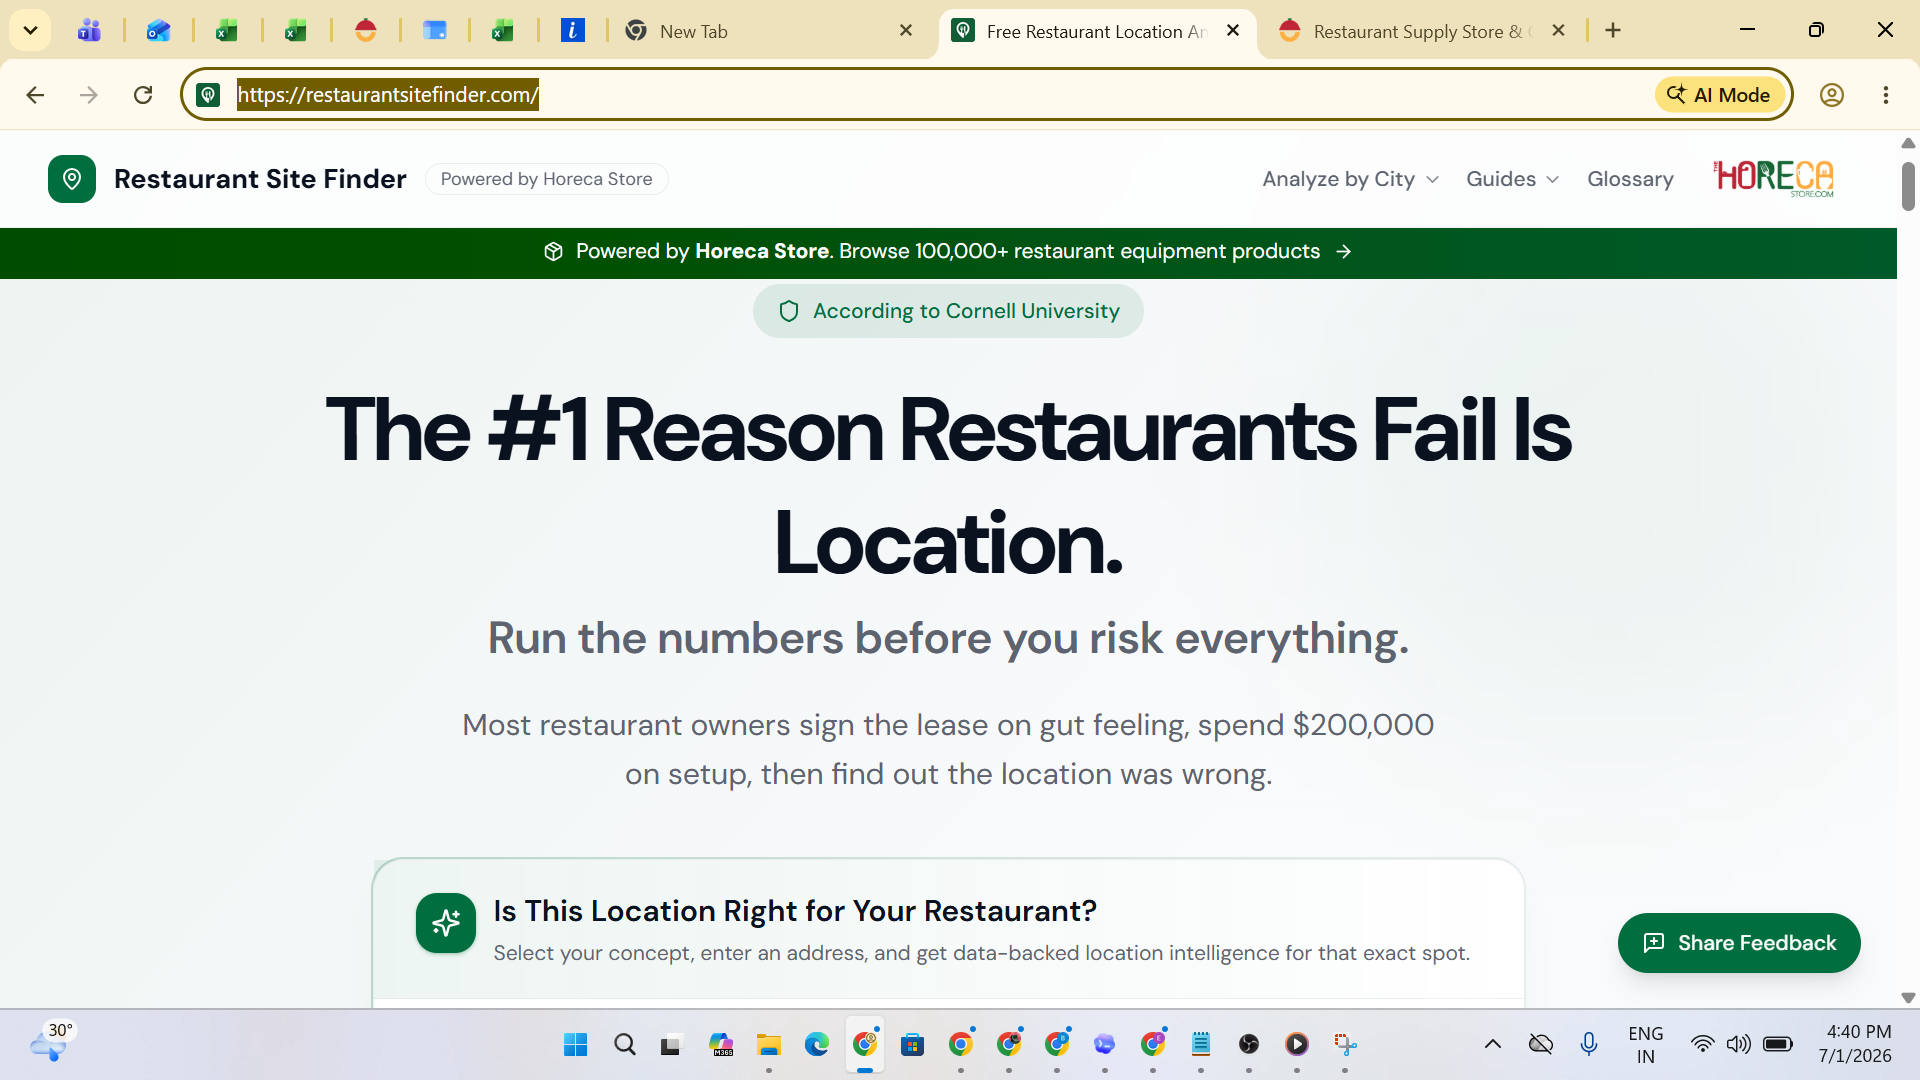Click the Powered by Horeca Store badge
The width and height of the screenshot is (1920, 1080).
tap(547, 179)
